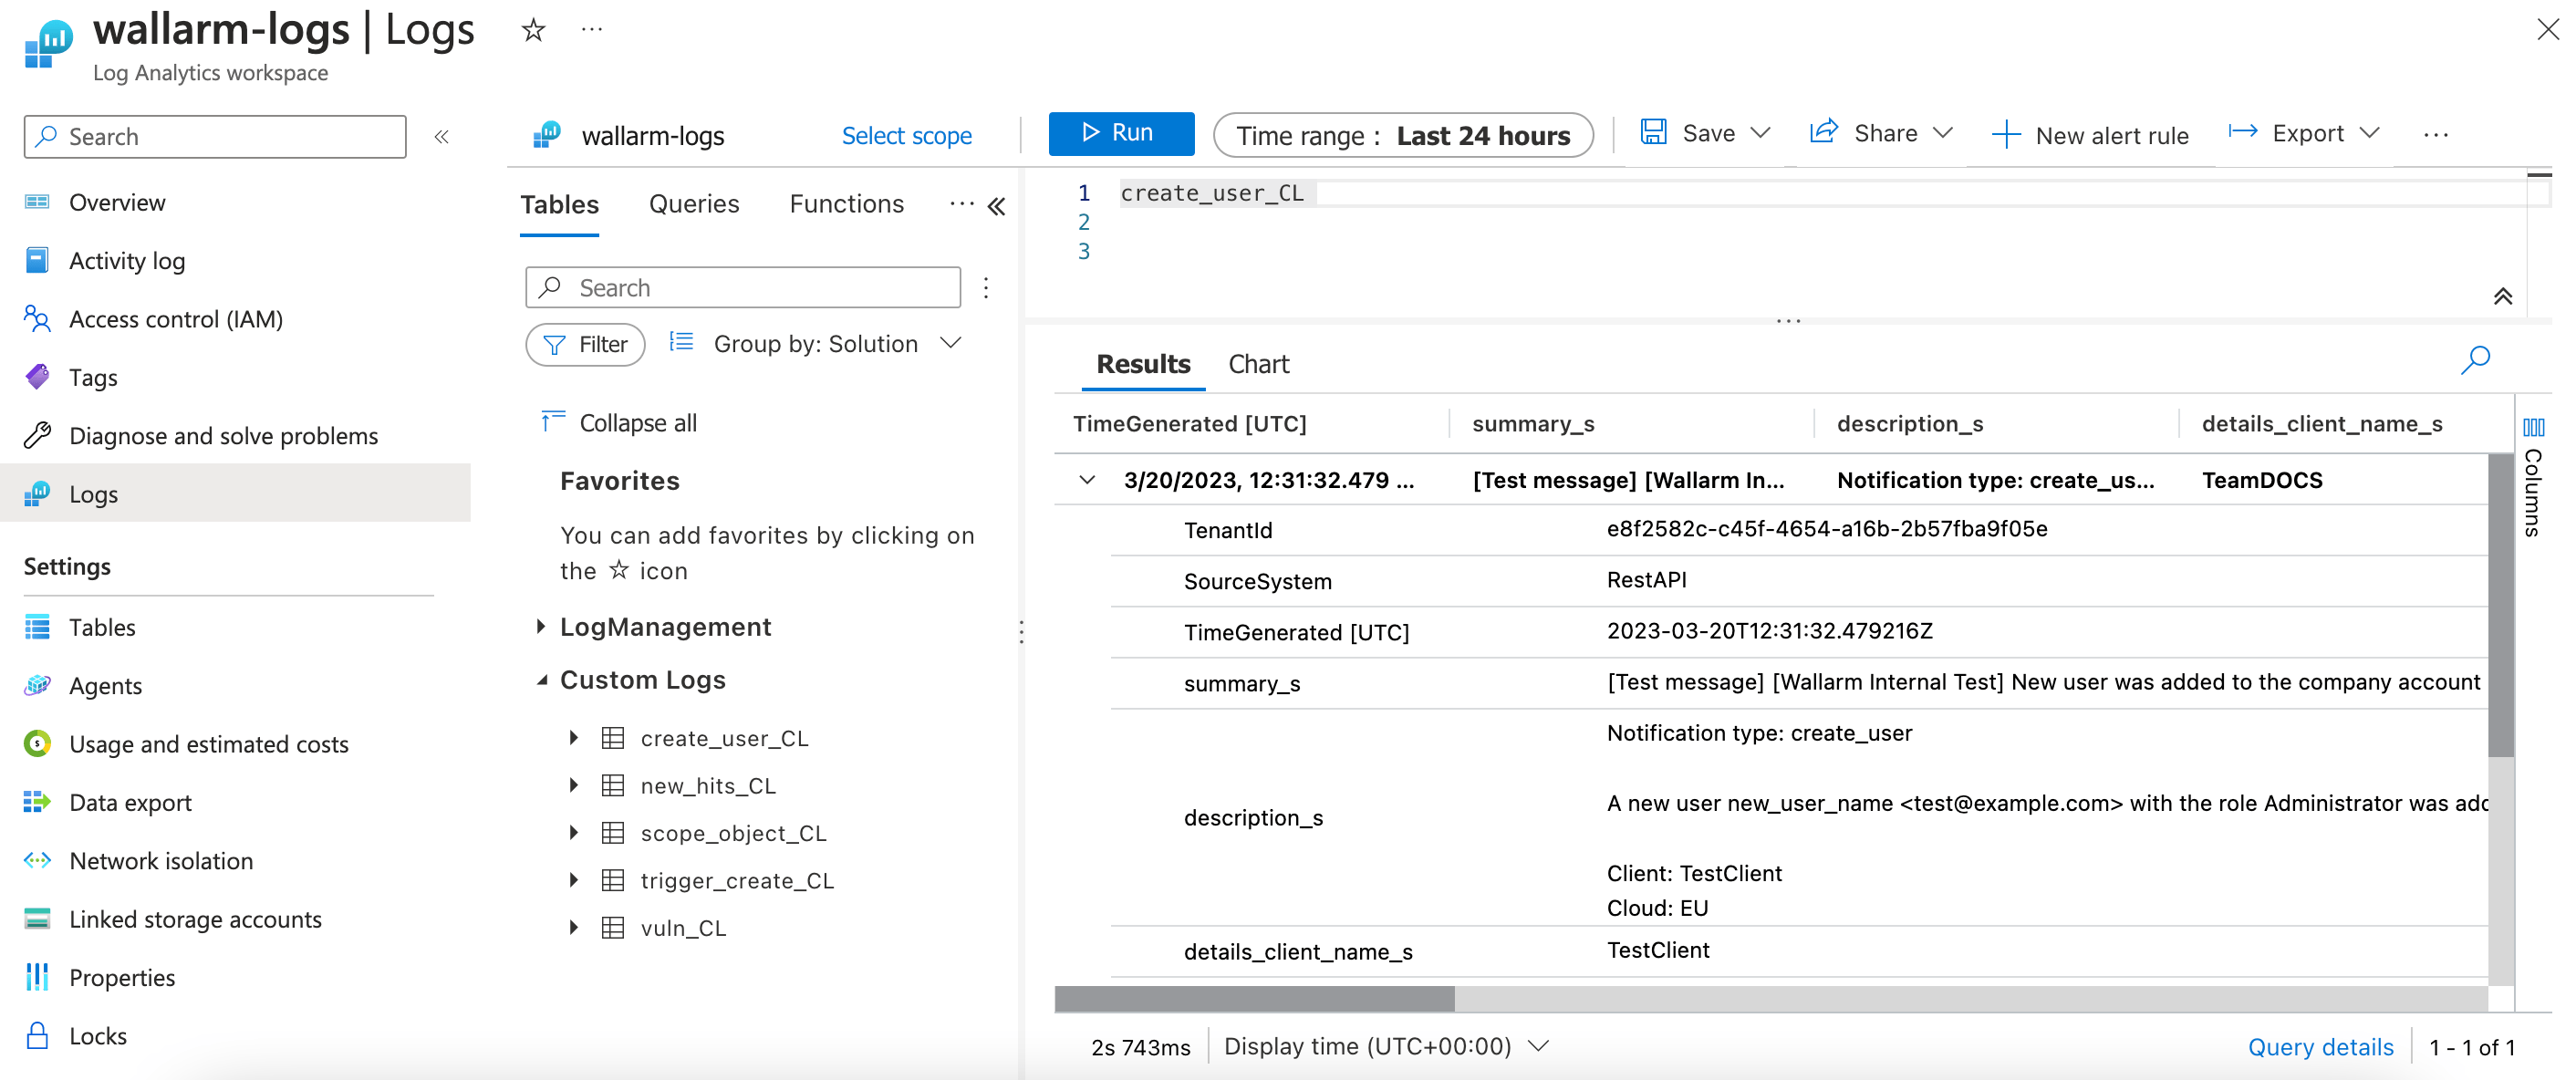Click the search magnifier icon in the Results pane
This screenshot has height=1080, width=2576.
pos(2474,360)
